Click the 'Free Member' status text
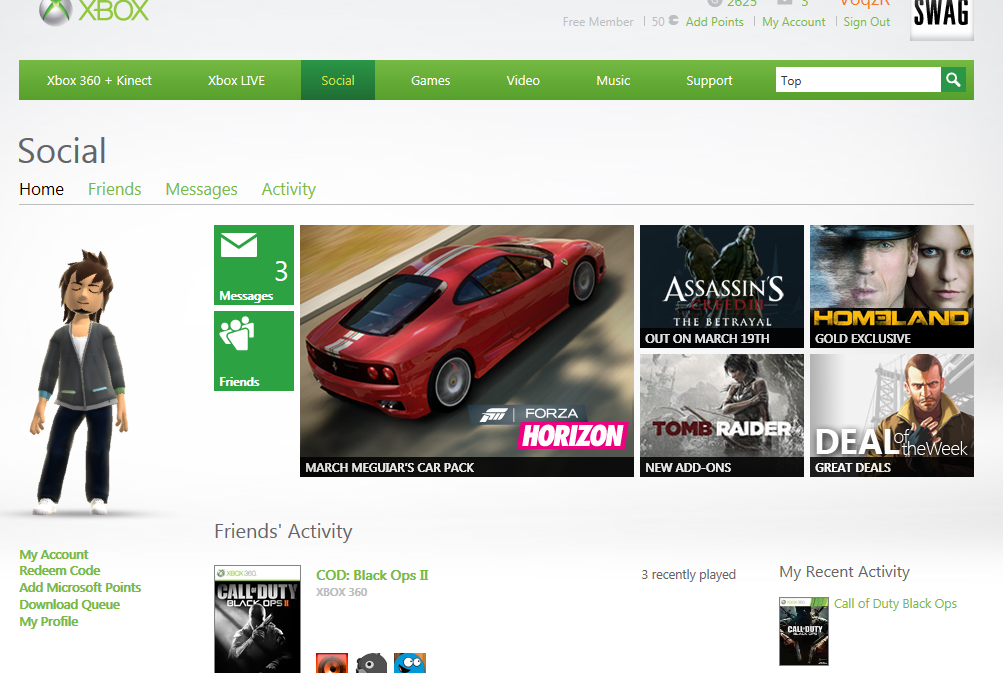Screen dimensions: 1003x673 pos(598,22)
